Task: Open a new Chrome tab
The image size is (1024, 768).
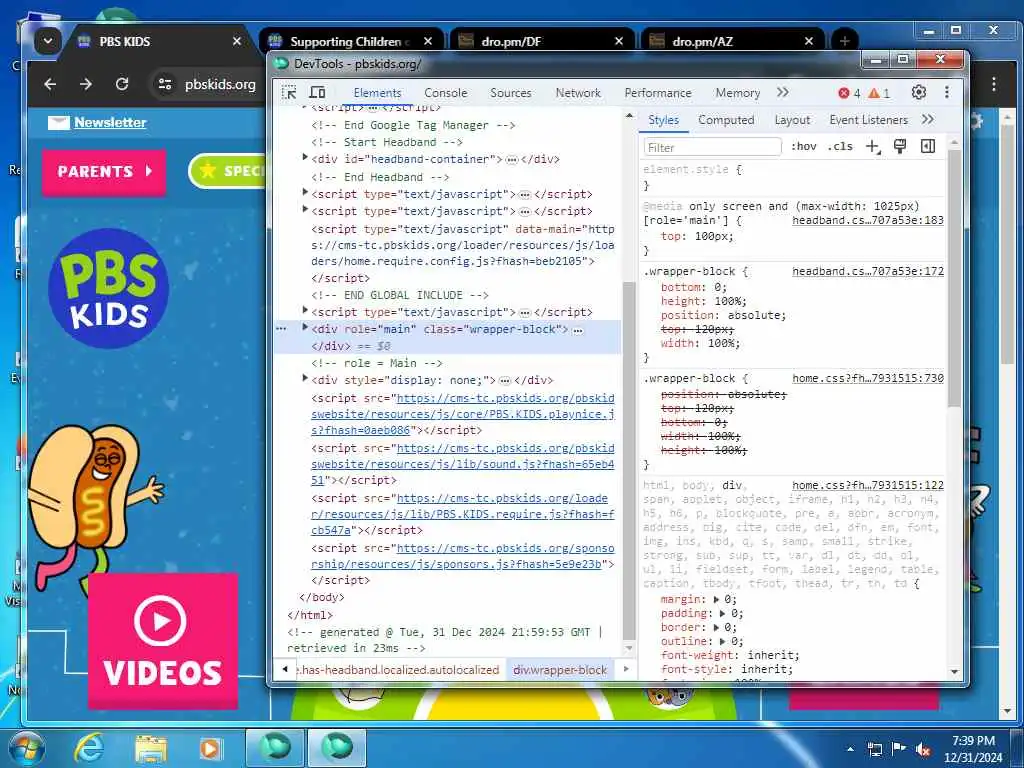Action: pyautogui.click(x=844, y=41)
